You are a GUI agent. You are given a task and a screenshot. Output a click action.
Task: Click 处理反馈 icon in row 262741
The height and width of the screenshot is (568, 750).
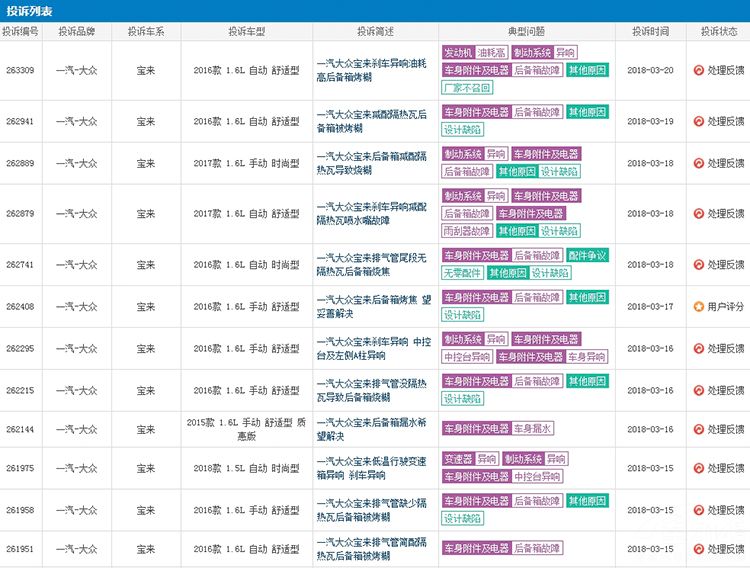(698, 264)
